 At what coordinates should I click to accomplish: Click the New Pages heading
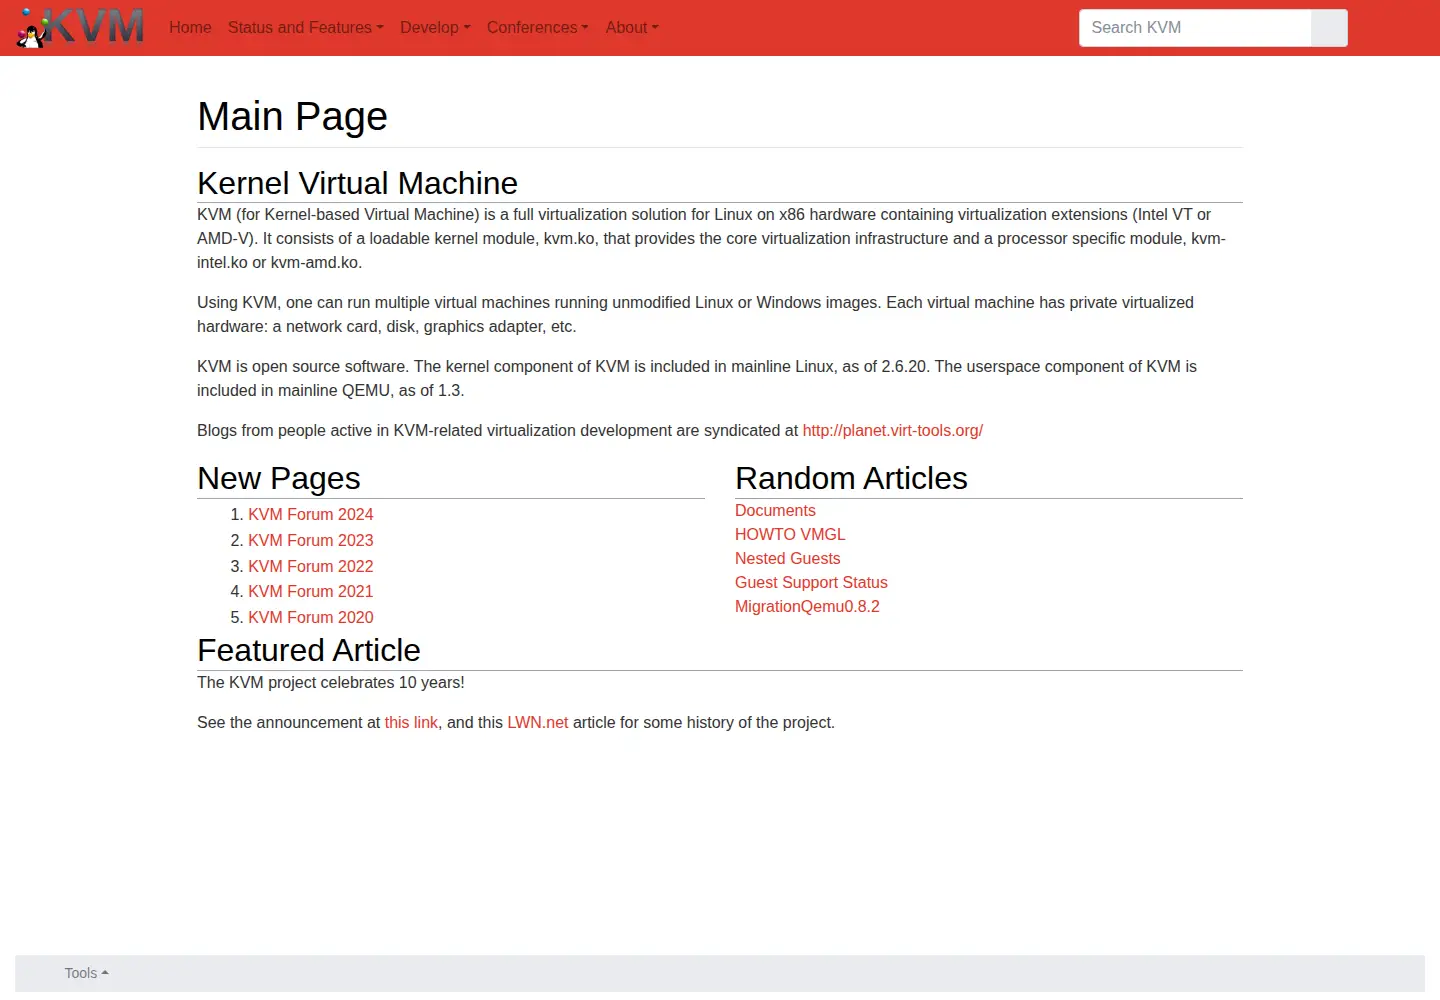click(278, 478)
